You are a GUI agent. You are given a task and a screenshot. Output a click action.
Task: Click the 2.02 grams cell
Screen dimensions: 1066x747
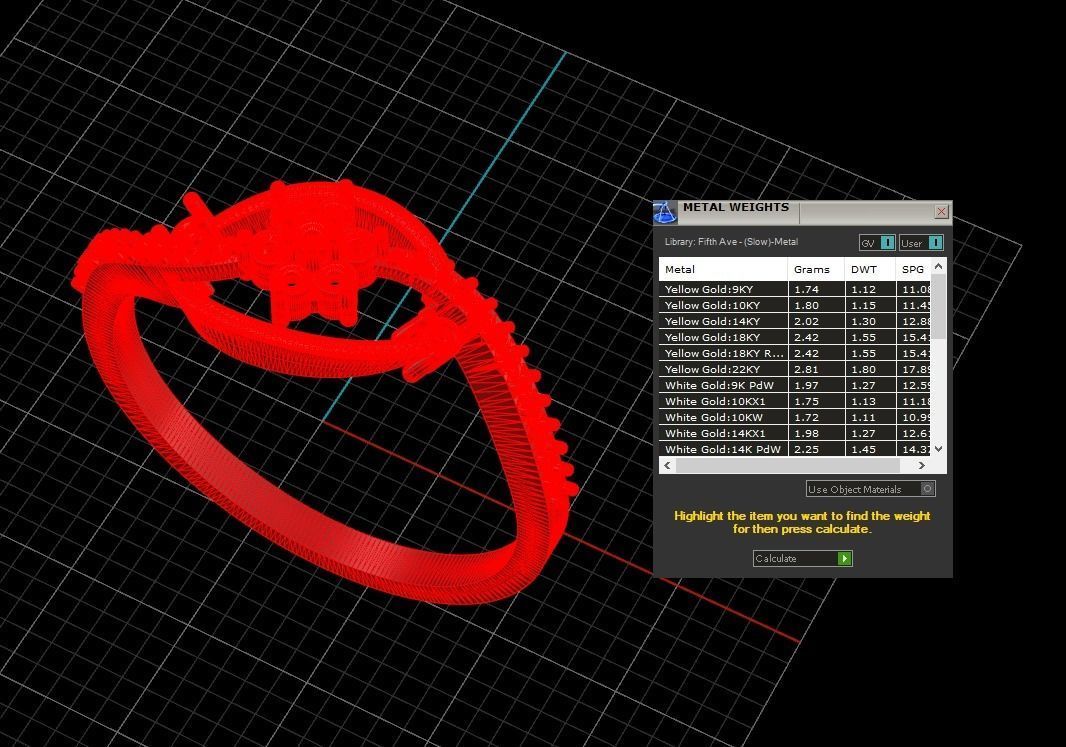pyautogui.click(x=816, y=321)
